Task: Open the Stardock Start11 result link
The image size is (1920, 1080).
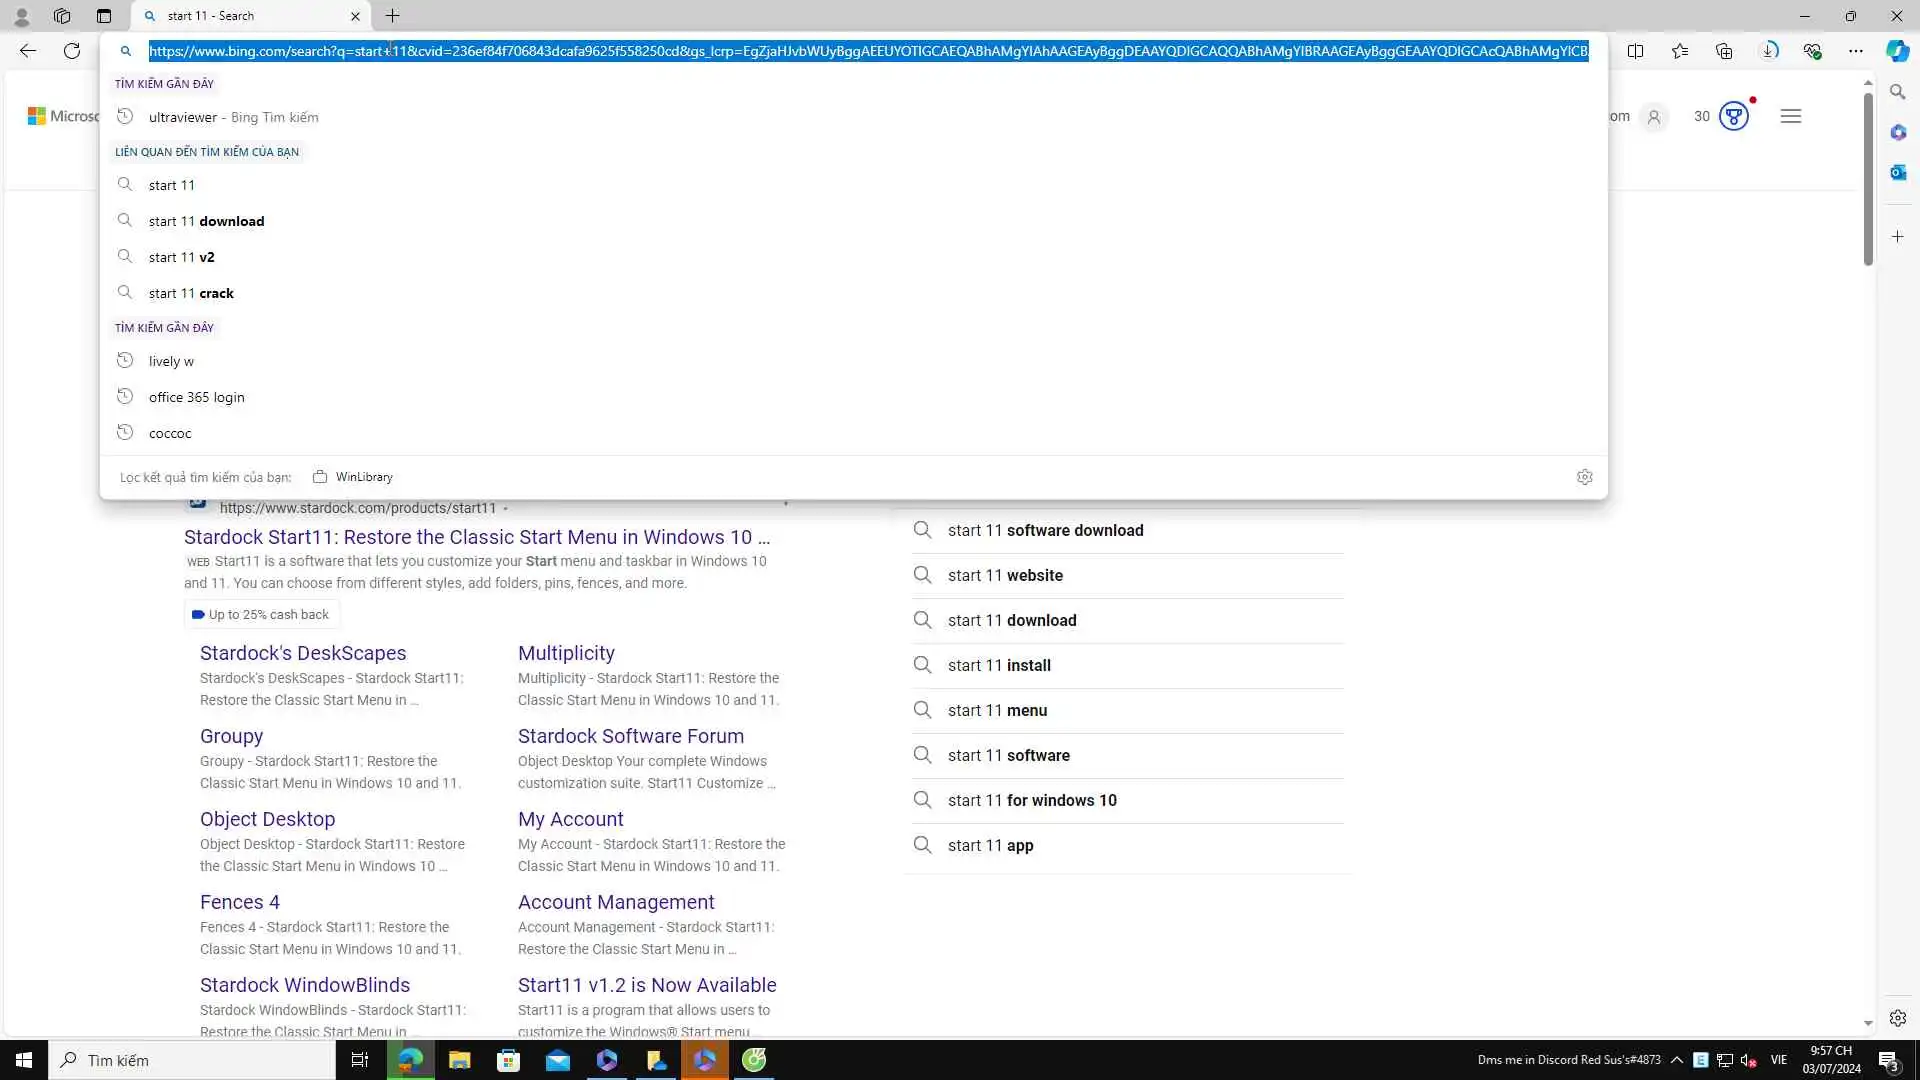Action: coord(476,537)
